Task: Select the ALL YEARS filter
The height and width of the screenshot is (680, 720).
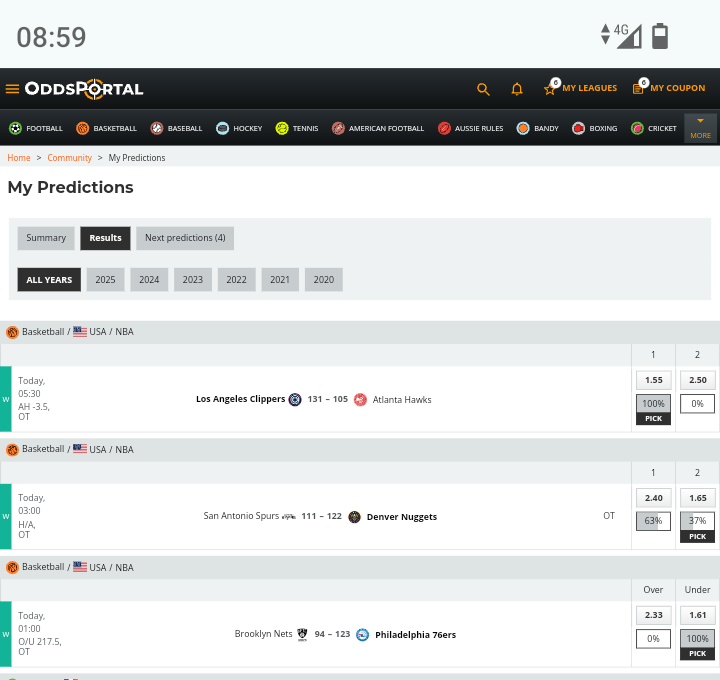Action: (49, 280)
